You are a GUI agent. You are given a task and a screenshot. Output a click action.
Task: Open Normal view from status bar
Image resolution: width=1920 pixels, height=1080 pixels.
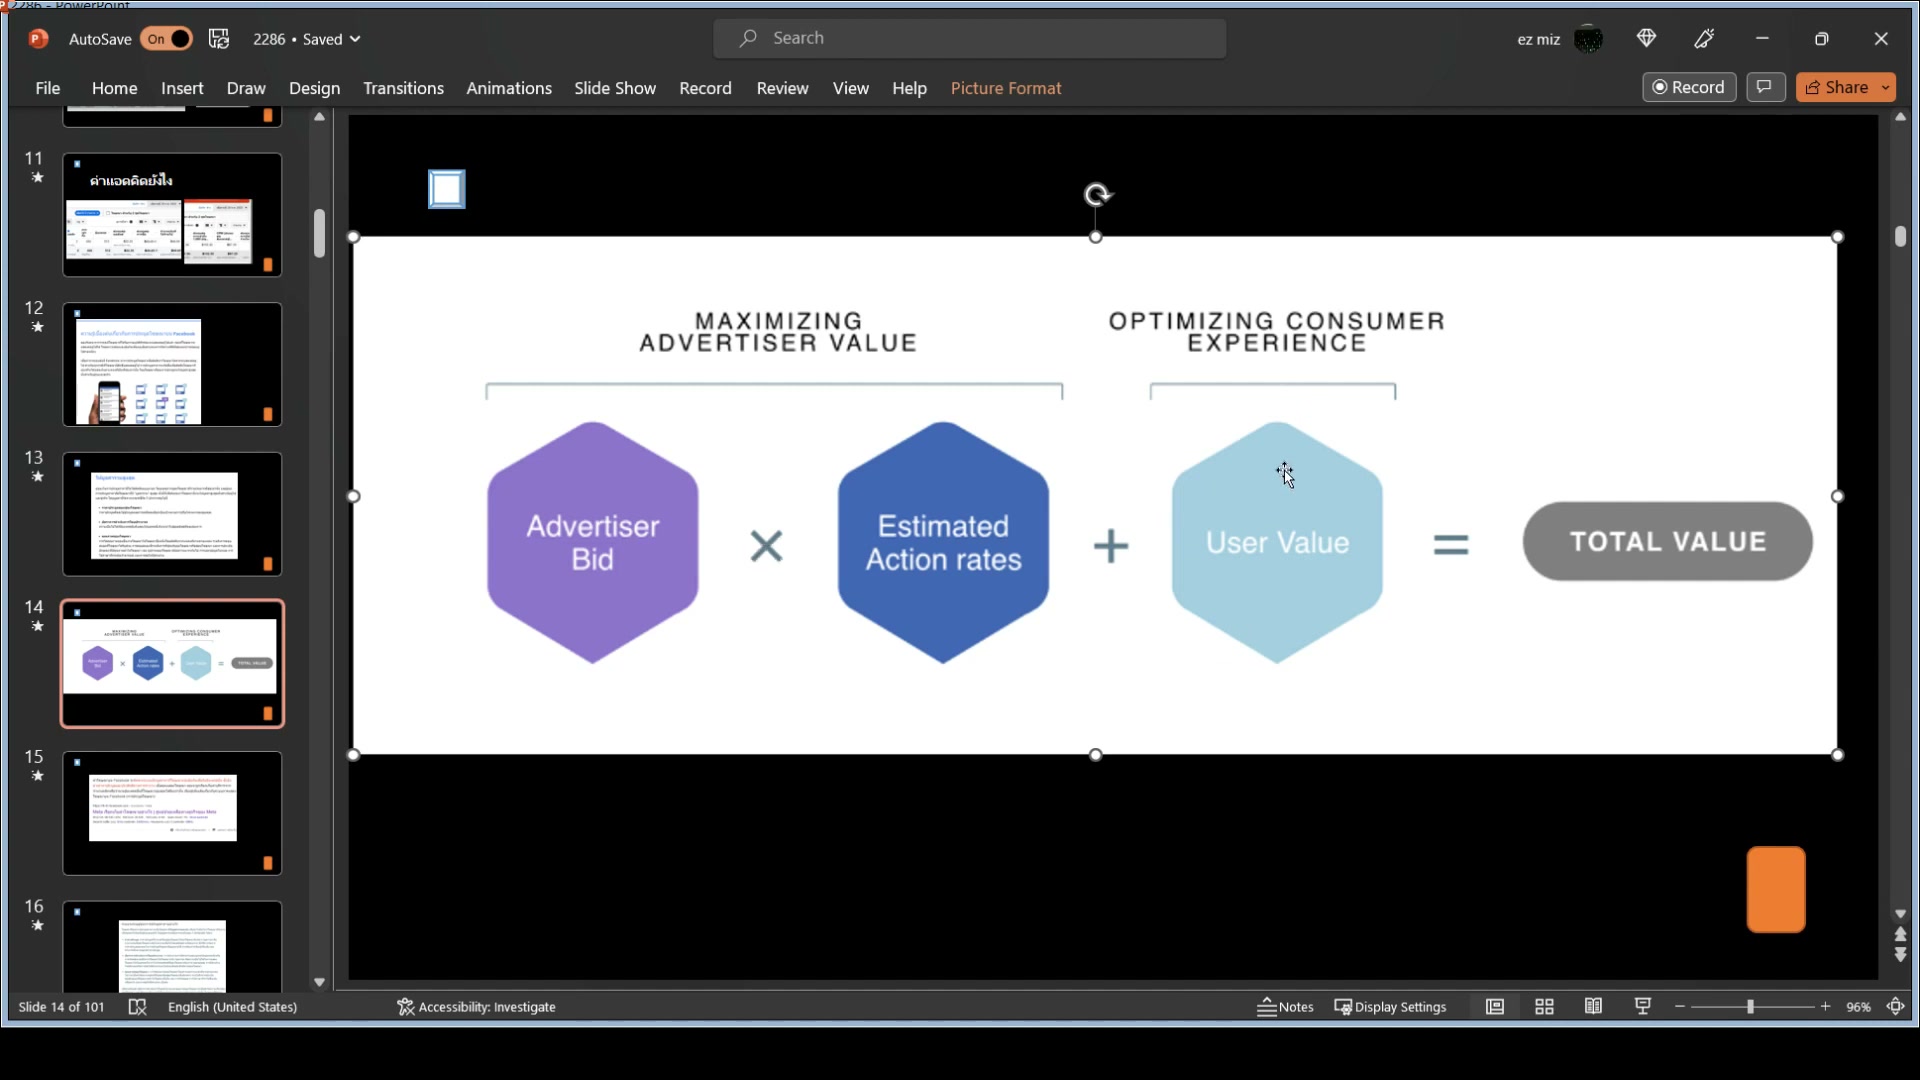1494,1007
